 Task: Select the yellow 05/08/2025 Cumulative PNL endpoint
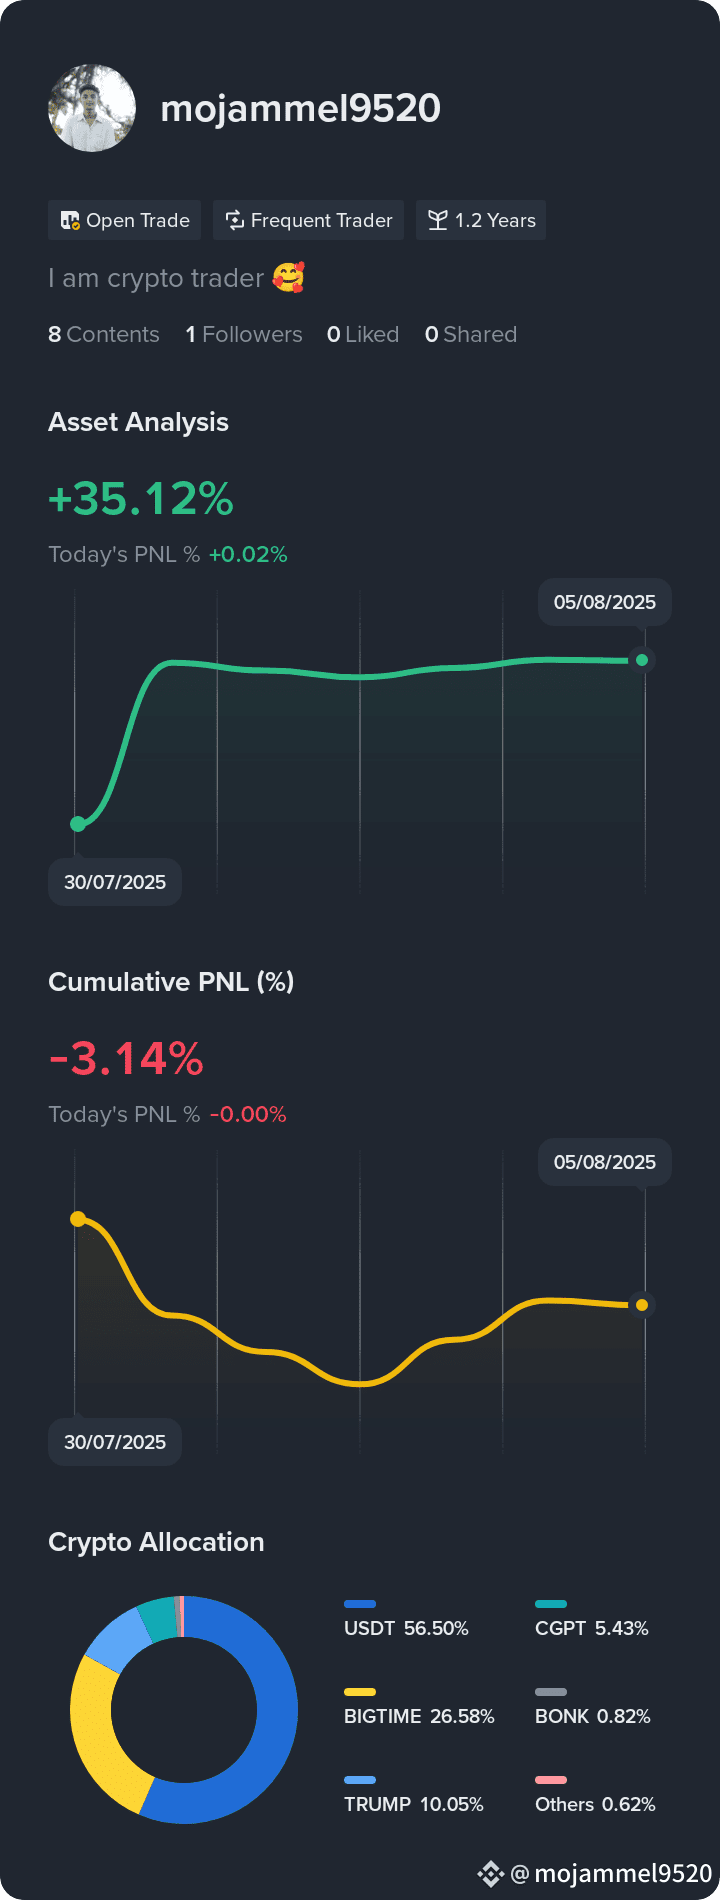(642, 1305)
